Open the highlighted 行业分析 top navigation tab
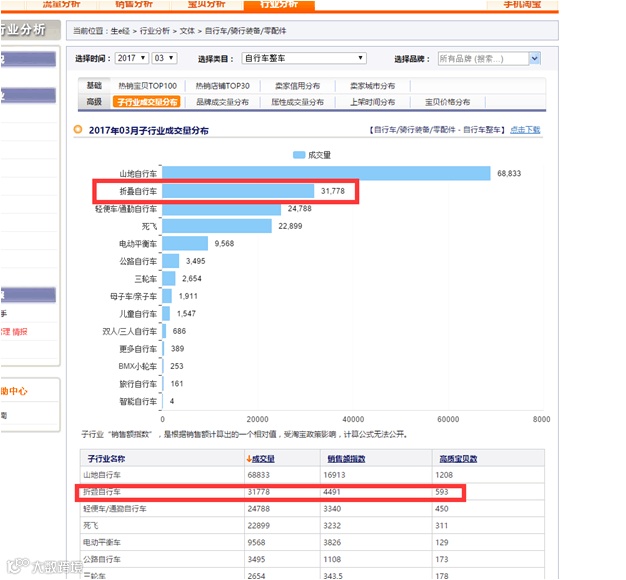This screenshot has width=626, height=580. (279, 5)
